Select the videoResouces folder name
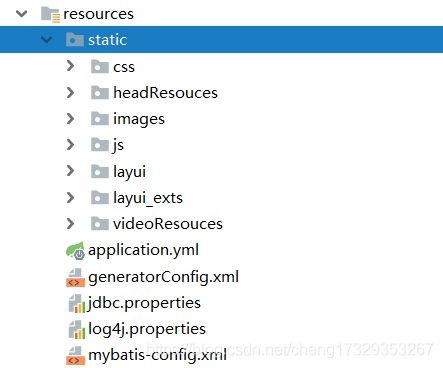Image resolution: width=443 pixels, height=368 pixels. (x=168, y=223)
